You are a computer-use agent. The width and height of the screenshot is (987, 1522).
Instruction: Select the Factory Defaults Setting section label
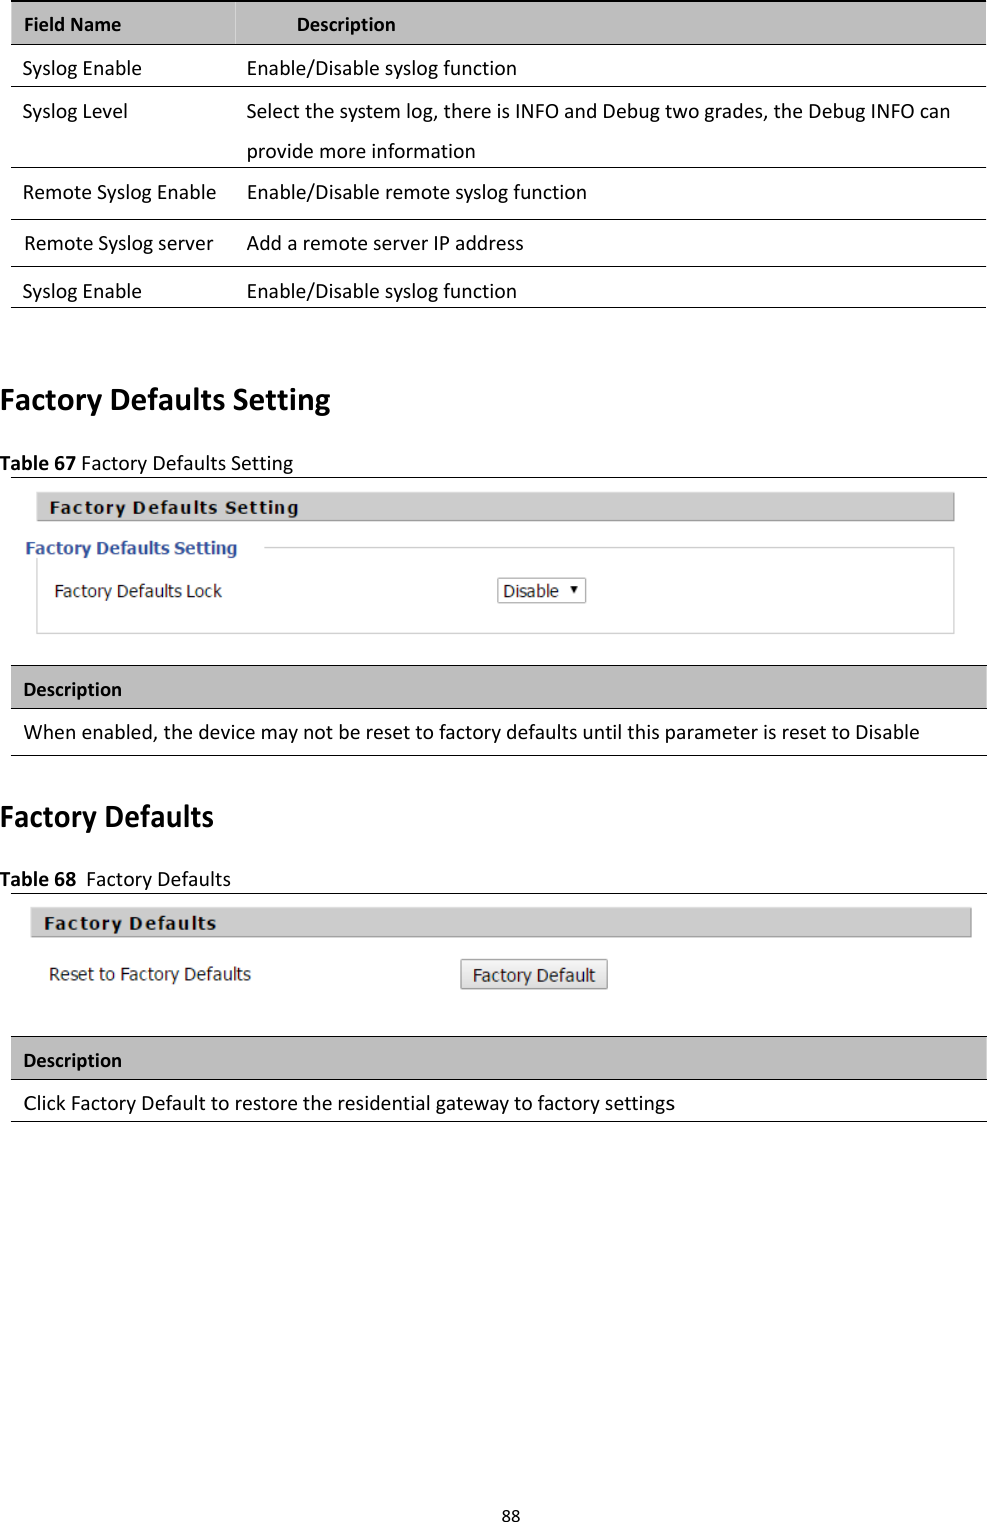point(131,548)
